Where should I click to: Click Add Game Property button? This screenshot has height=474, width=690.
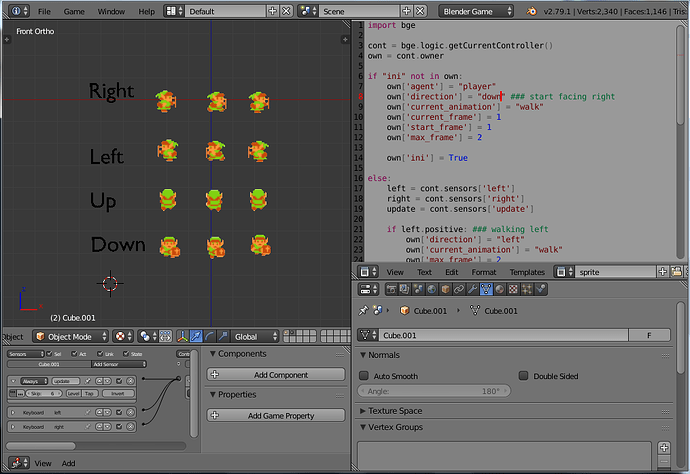[x=276, y=415]
